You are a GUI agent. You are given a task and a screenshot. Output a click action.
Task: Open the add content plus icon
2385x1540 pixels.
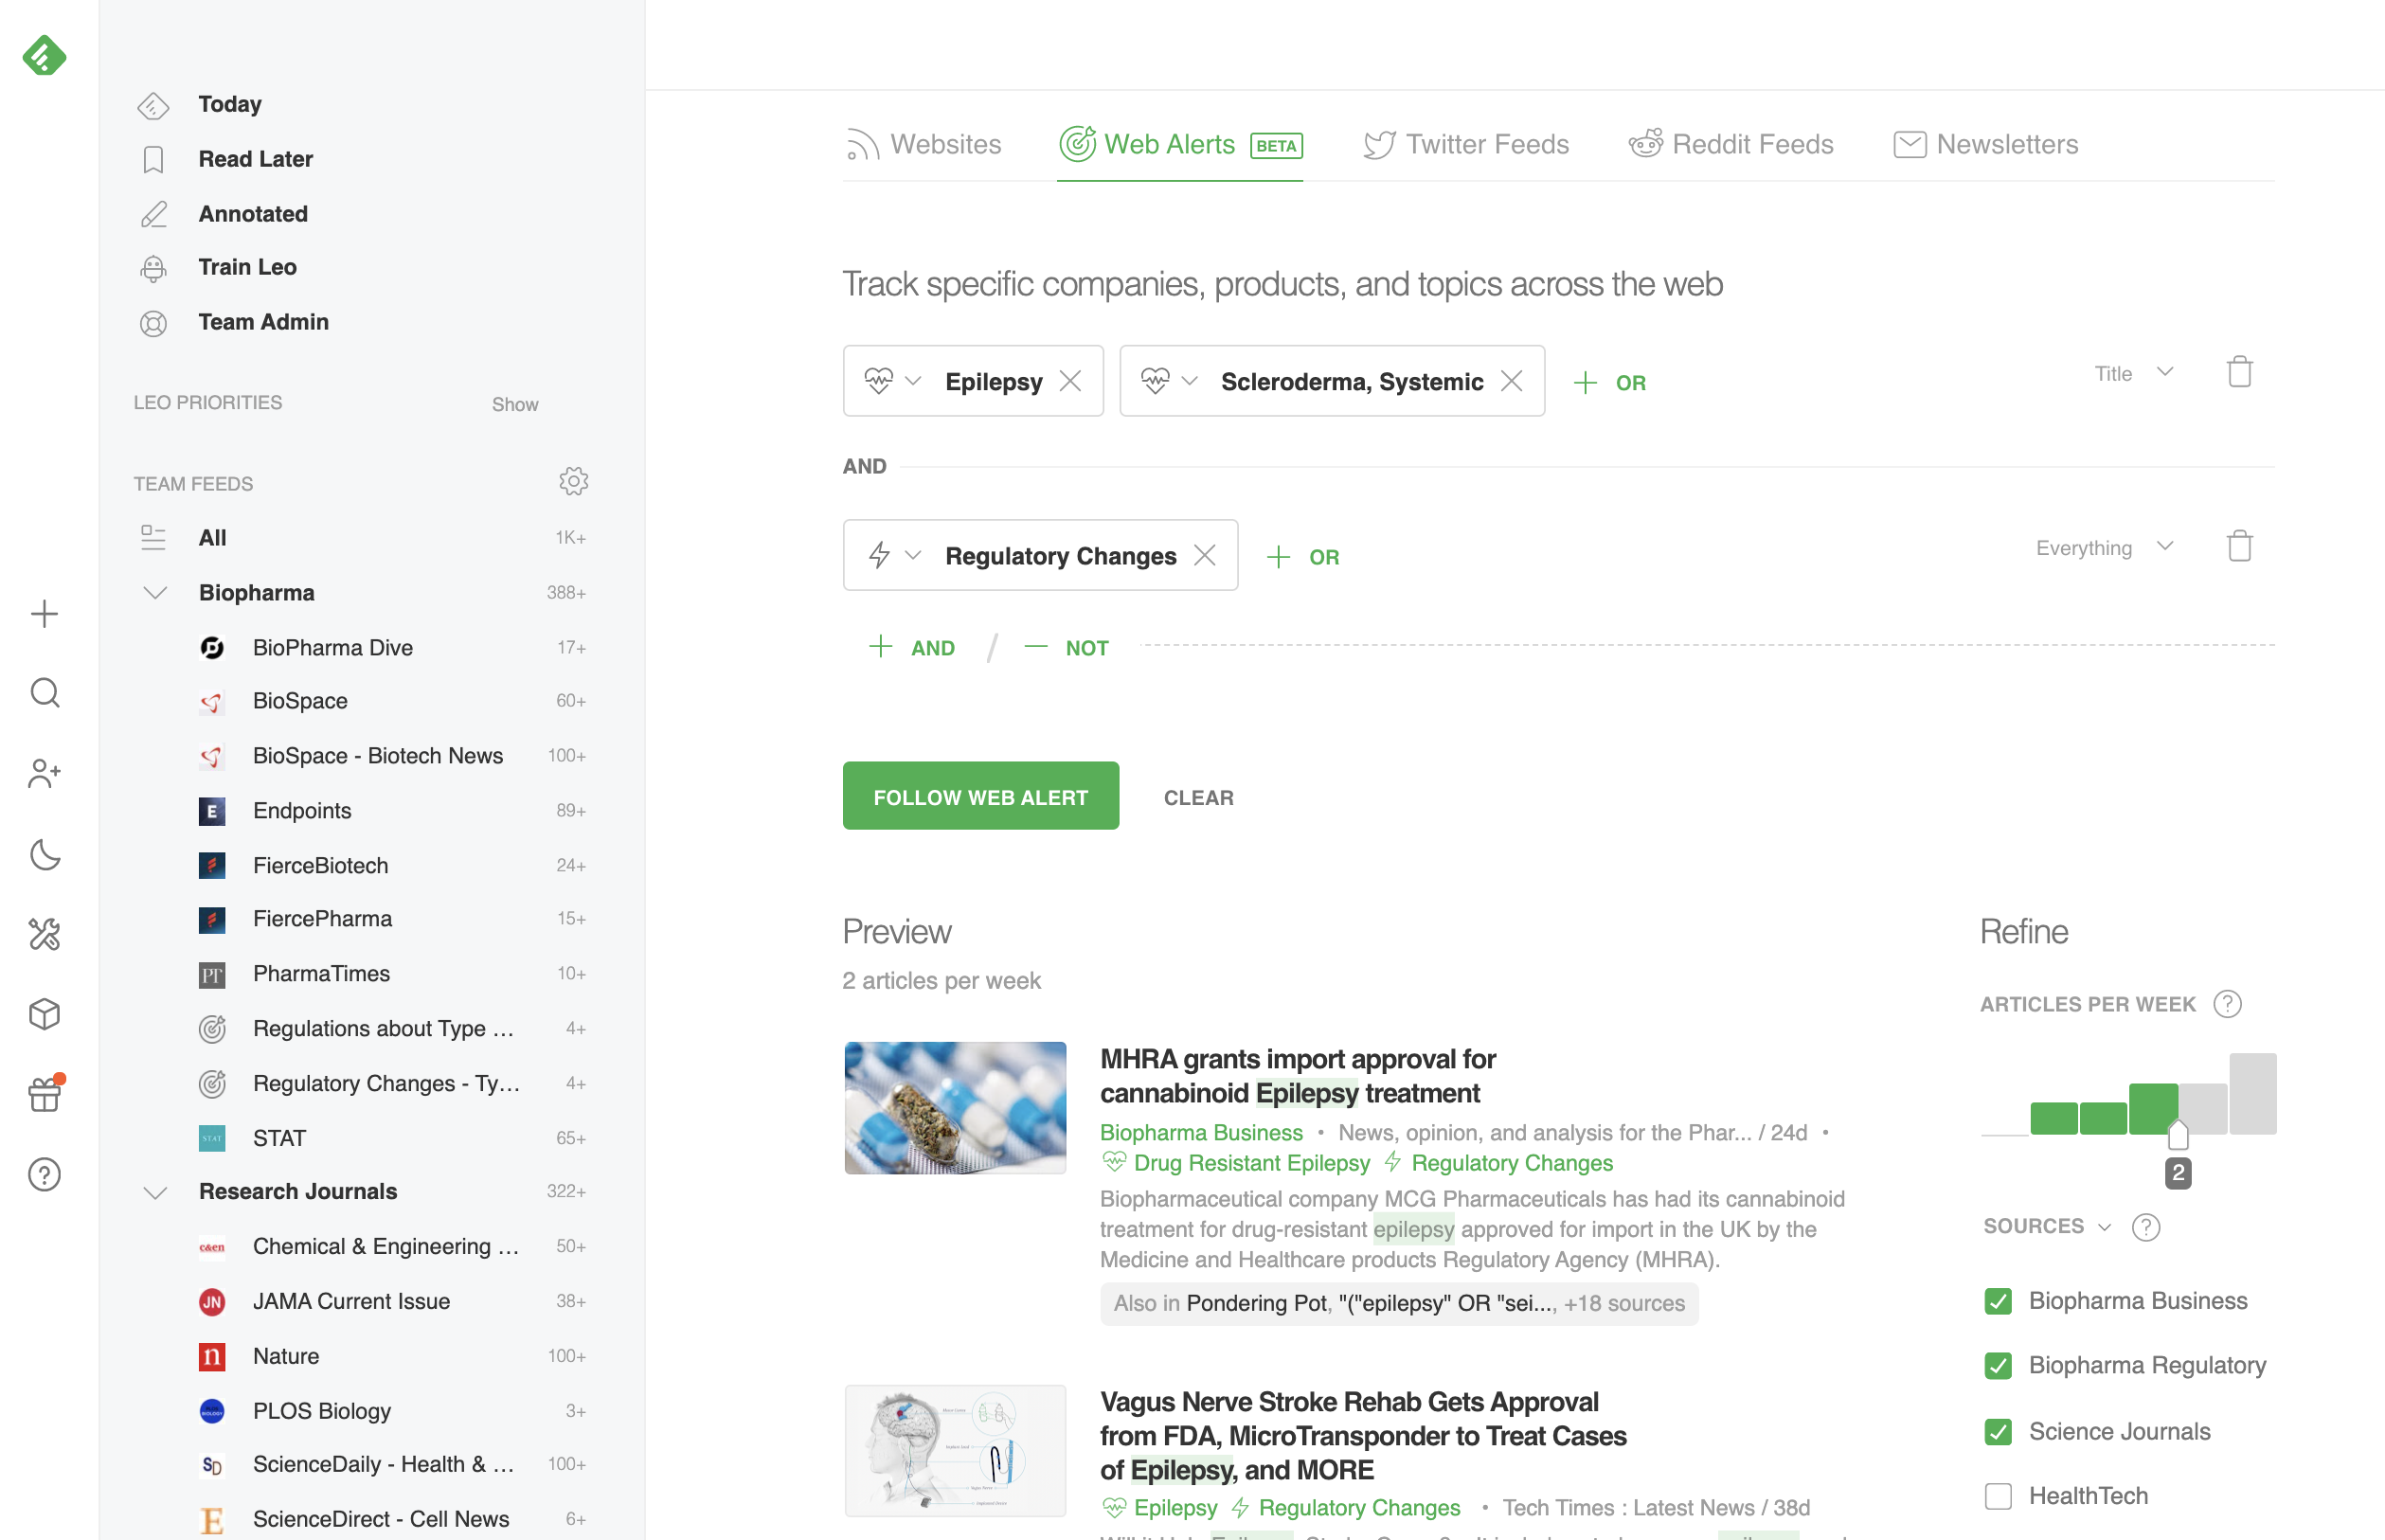[x=44, y=613]
